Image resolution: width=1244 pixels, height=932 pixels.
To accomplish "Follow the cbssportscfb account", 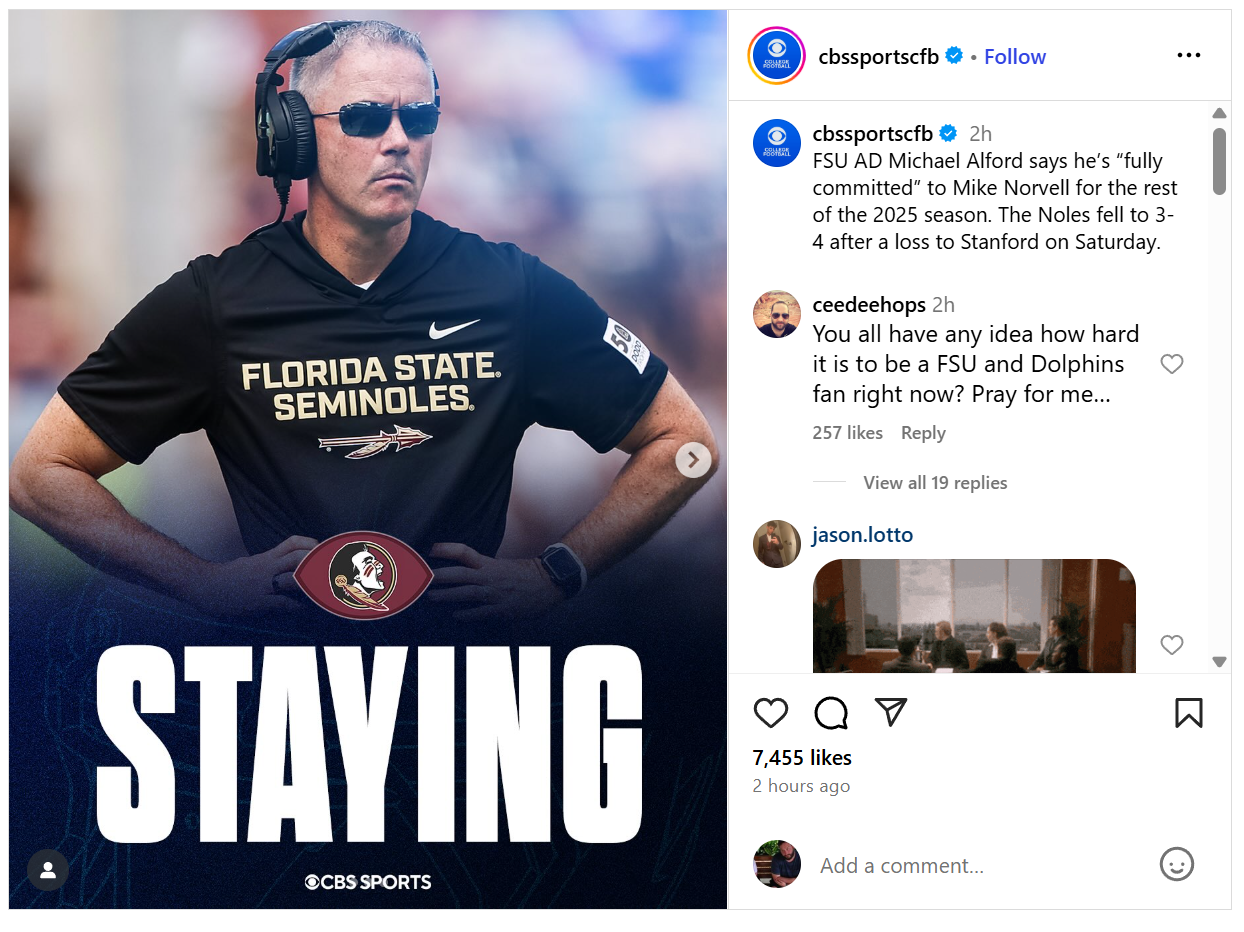I will pyautogui.click(x=1014, y=57).
